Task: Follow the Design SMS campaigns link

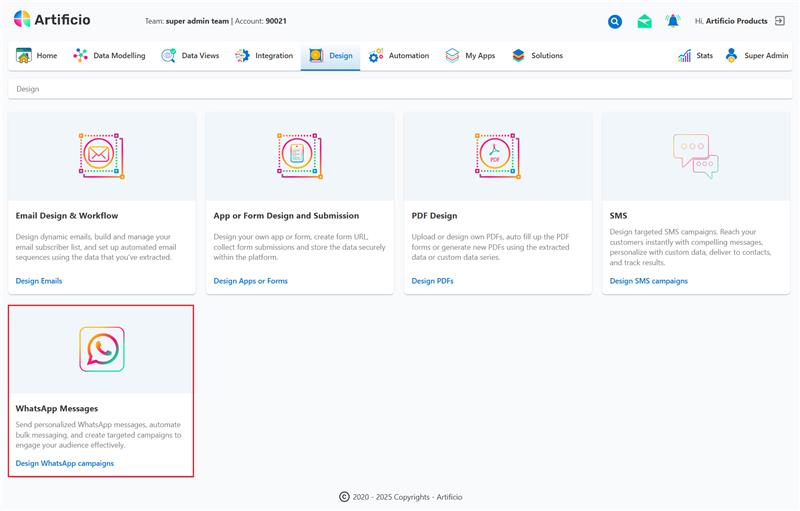Action: click(648, 281)
